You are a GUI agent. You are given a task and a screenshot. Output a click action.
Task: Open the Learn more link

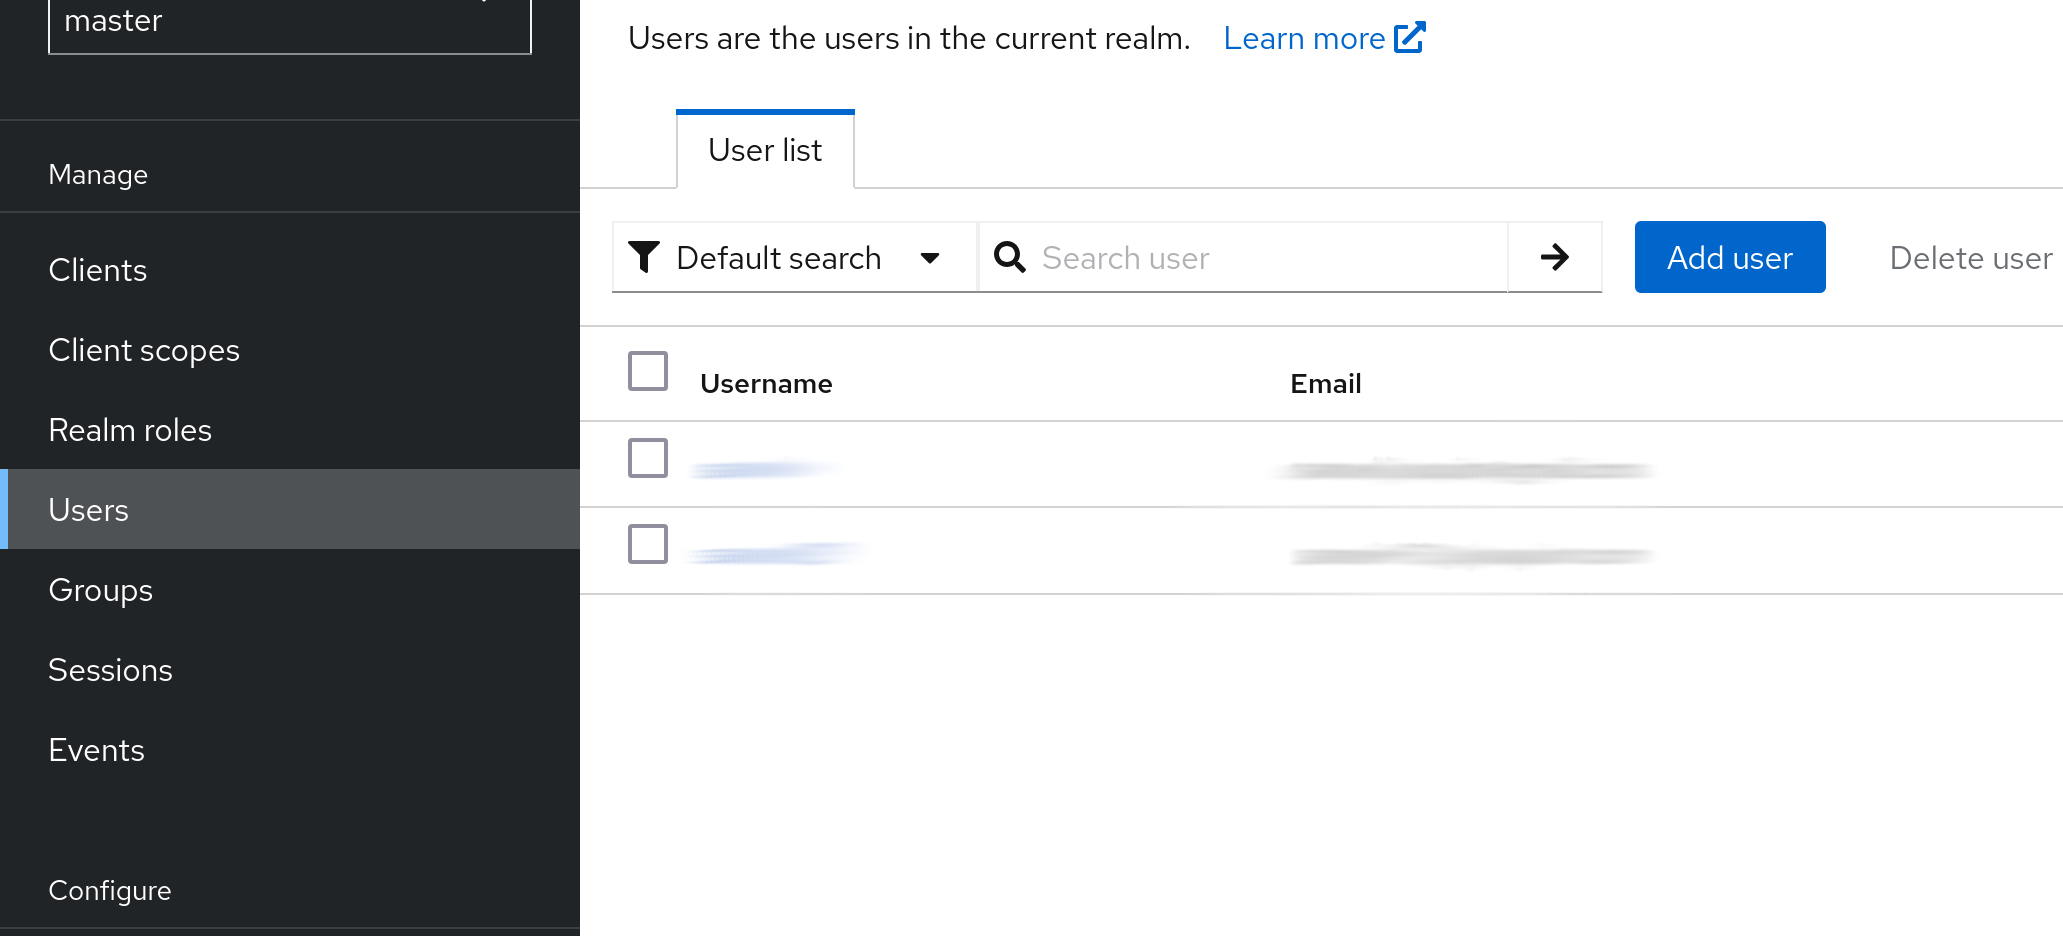[1303, 37]
